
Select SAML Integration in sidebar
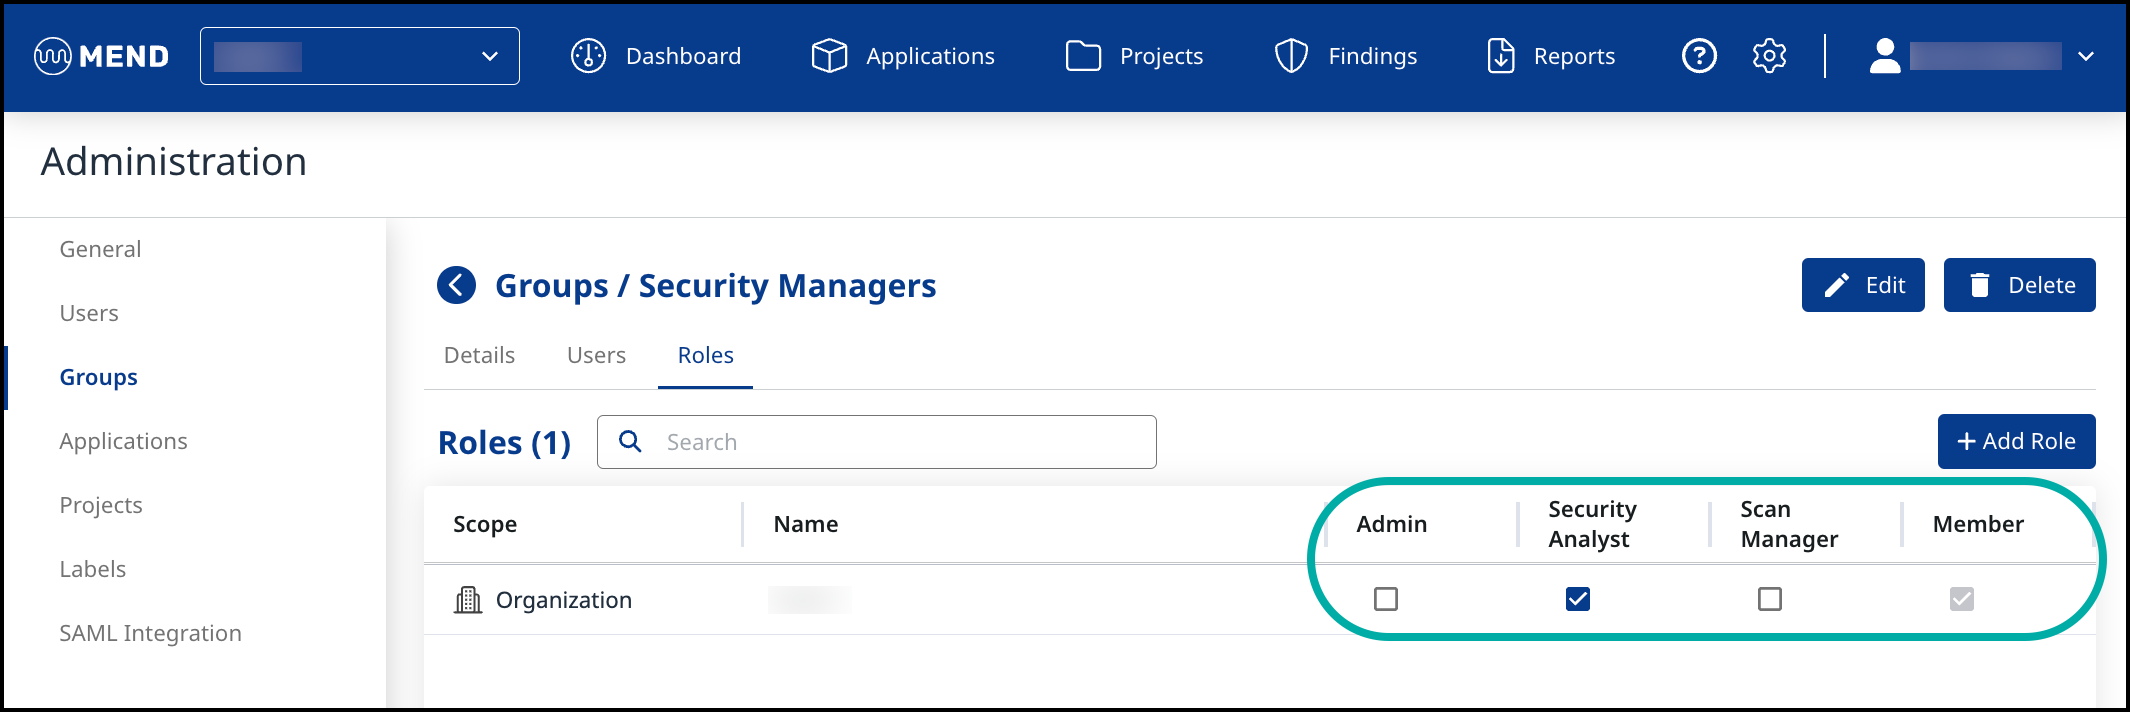pos(150,633)
